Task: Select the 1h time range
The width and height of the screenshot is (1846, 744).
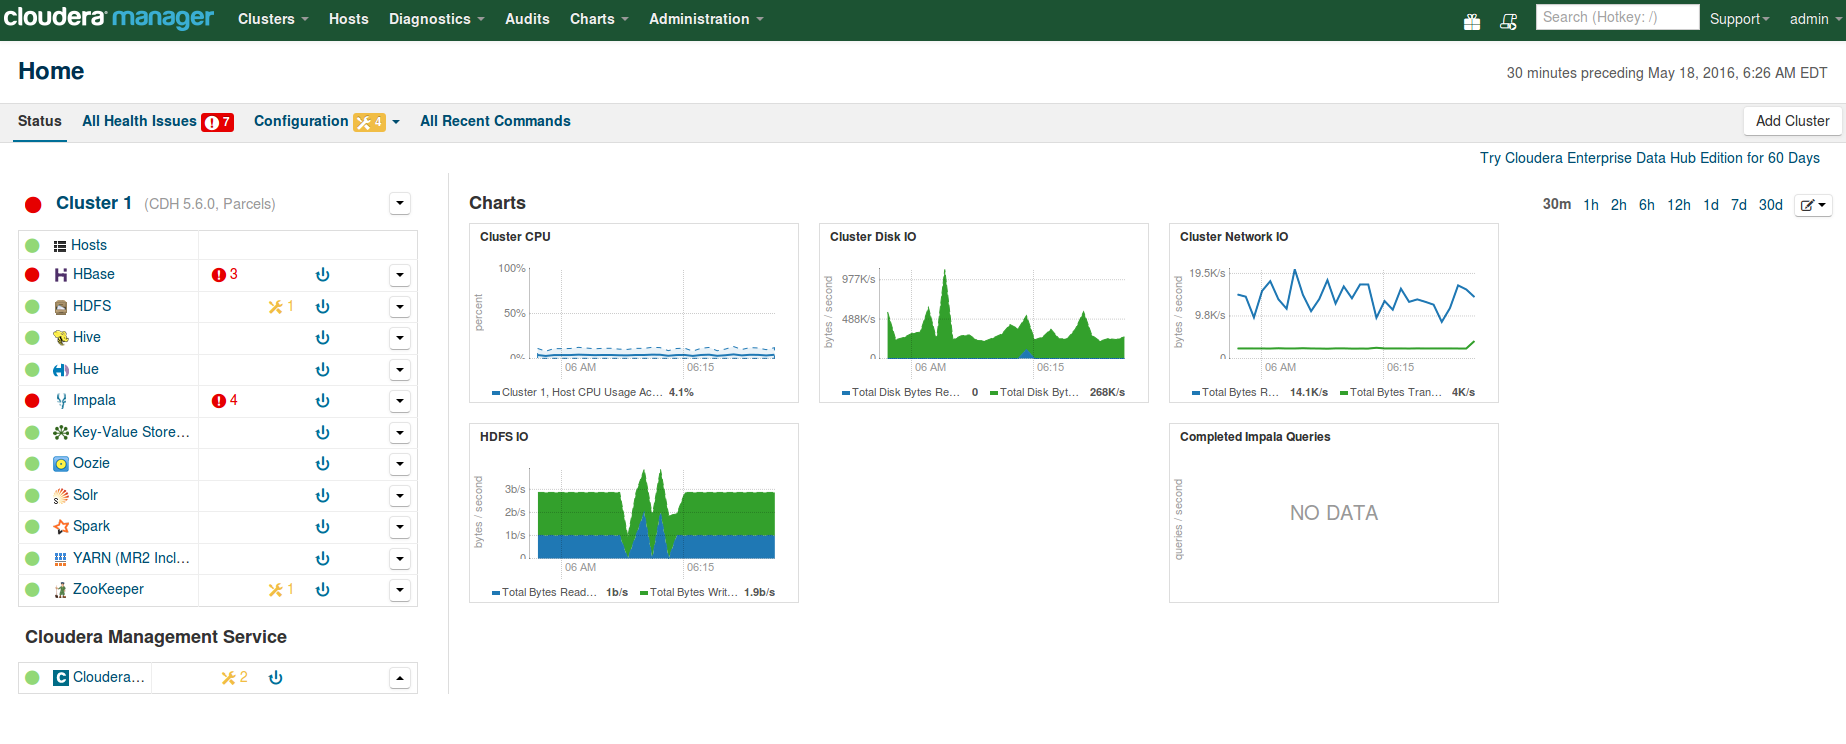Action: click(x=1590, y=205)
